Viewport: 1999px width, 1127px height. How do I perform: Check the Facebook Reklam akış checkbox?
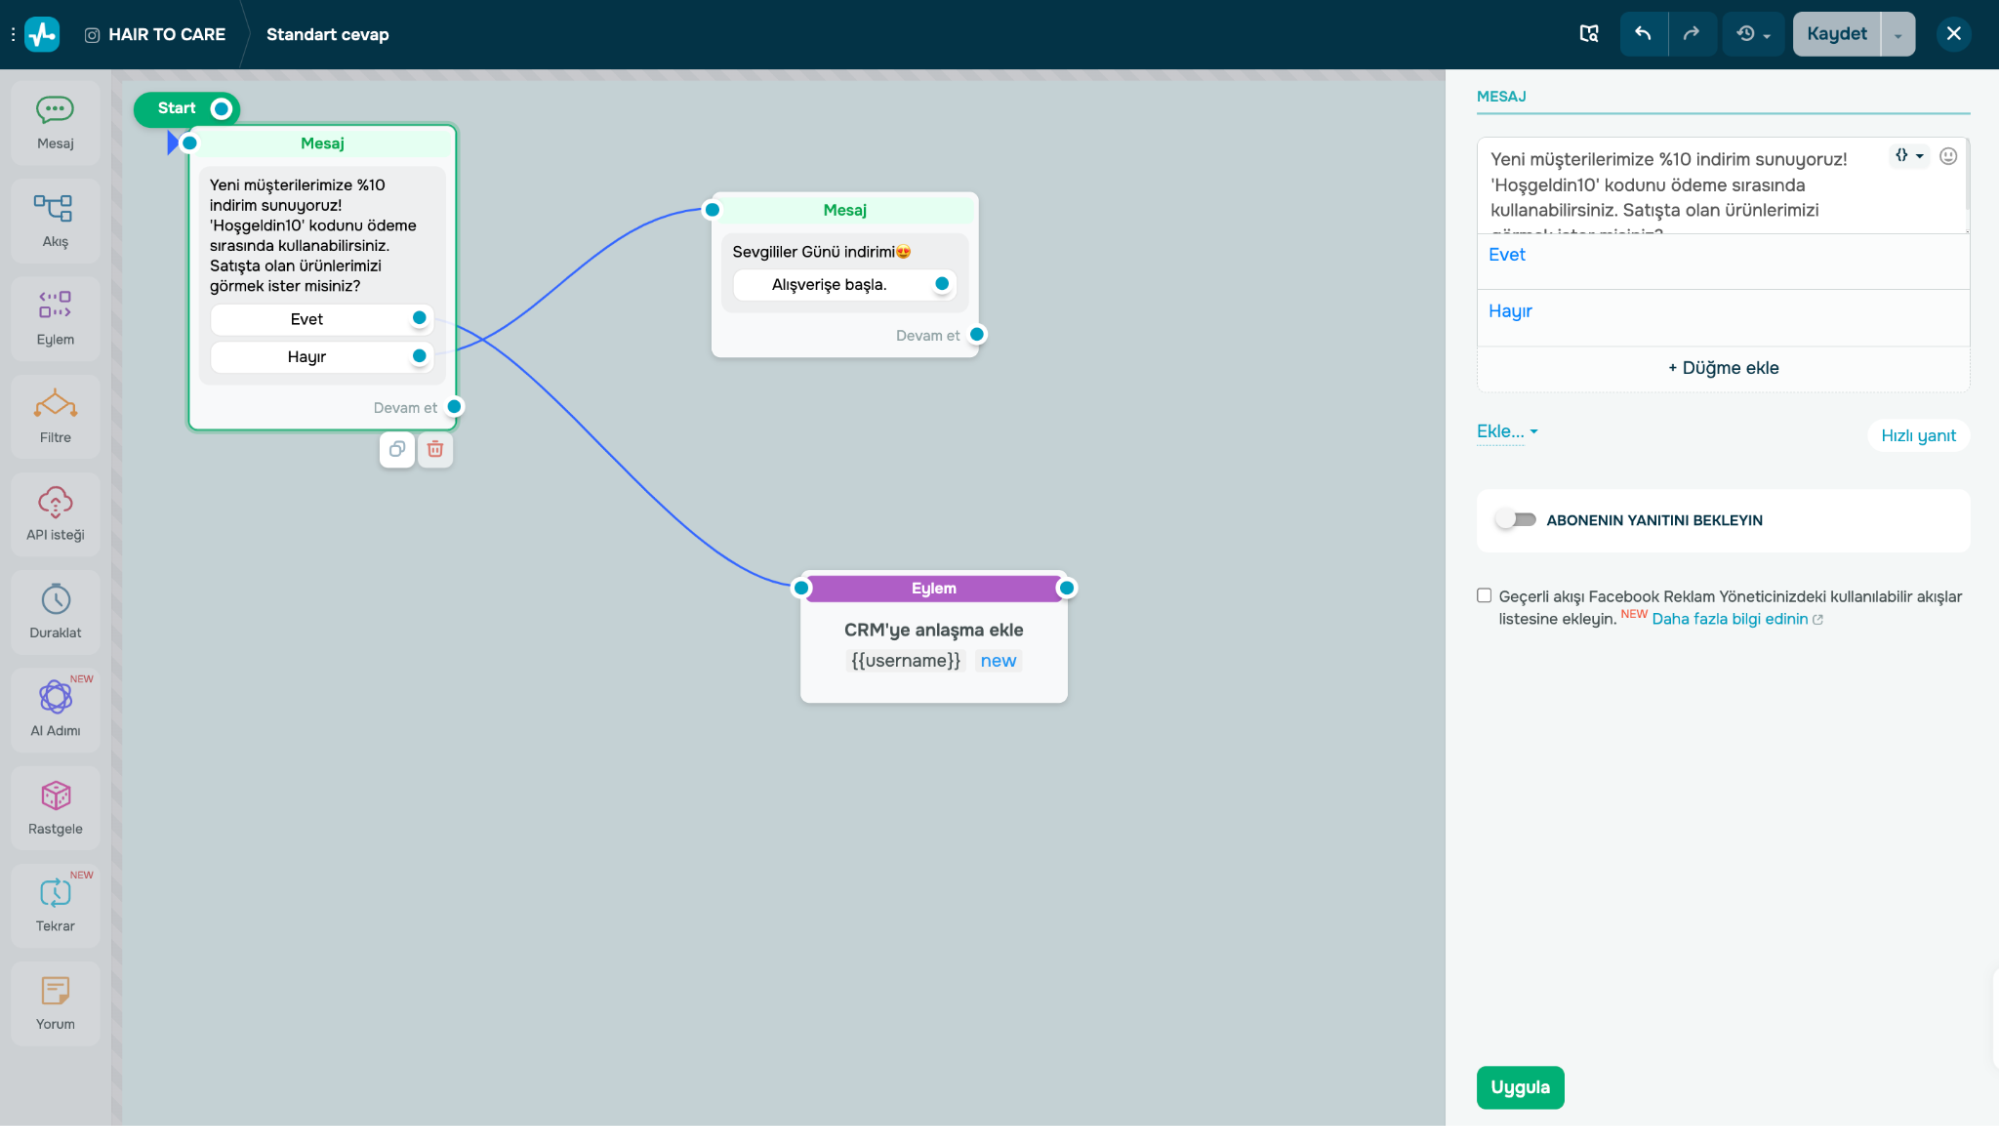(1484, 596)
